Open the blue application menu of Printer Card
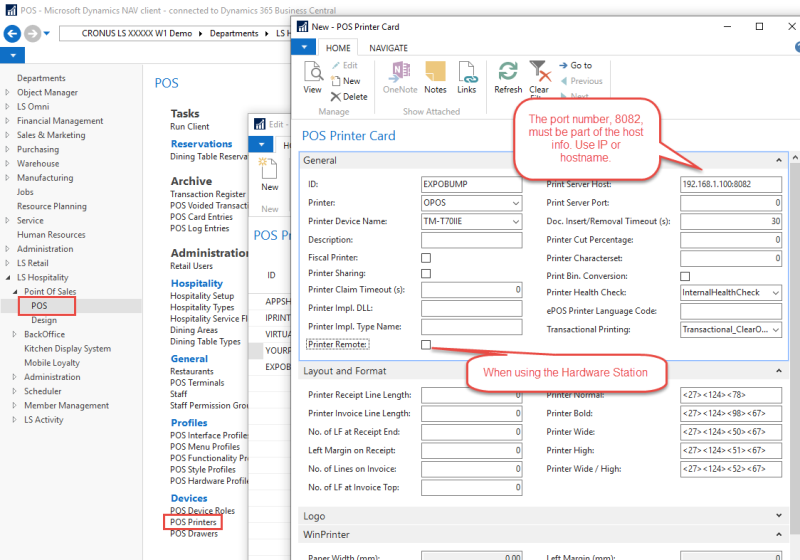The width and height of the screenshot is (800, 560). pos(304,47)
